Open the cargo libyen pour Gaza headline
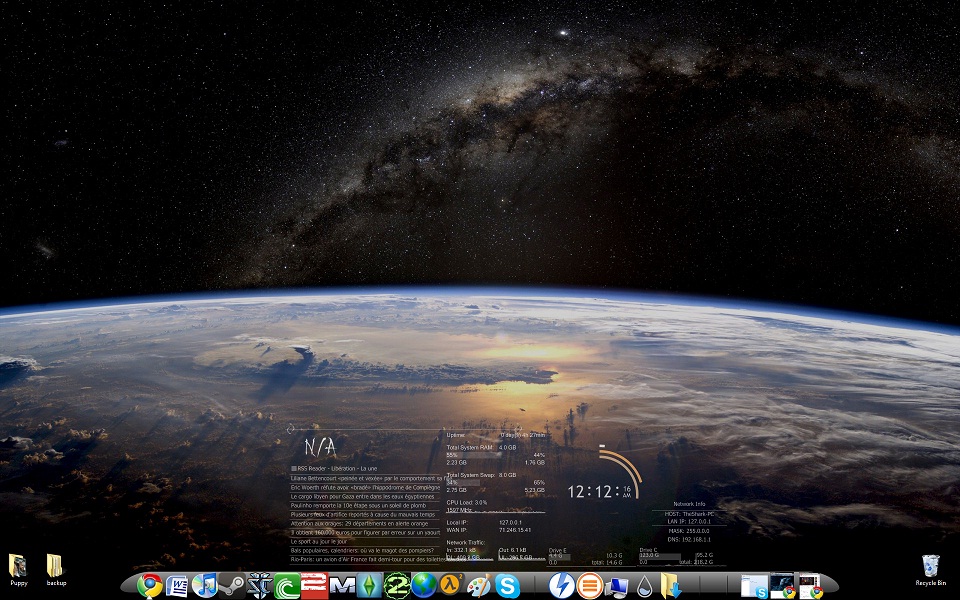Image resolution: width=960 pixels, height=600 pixels. (362, 497)
